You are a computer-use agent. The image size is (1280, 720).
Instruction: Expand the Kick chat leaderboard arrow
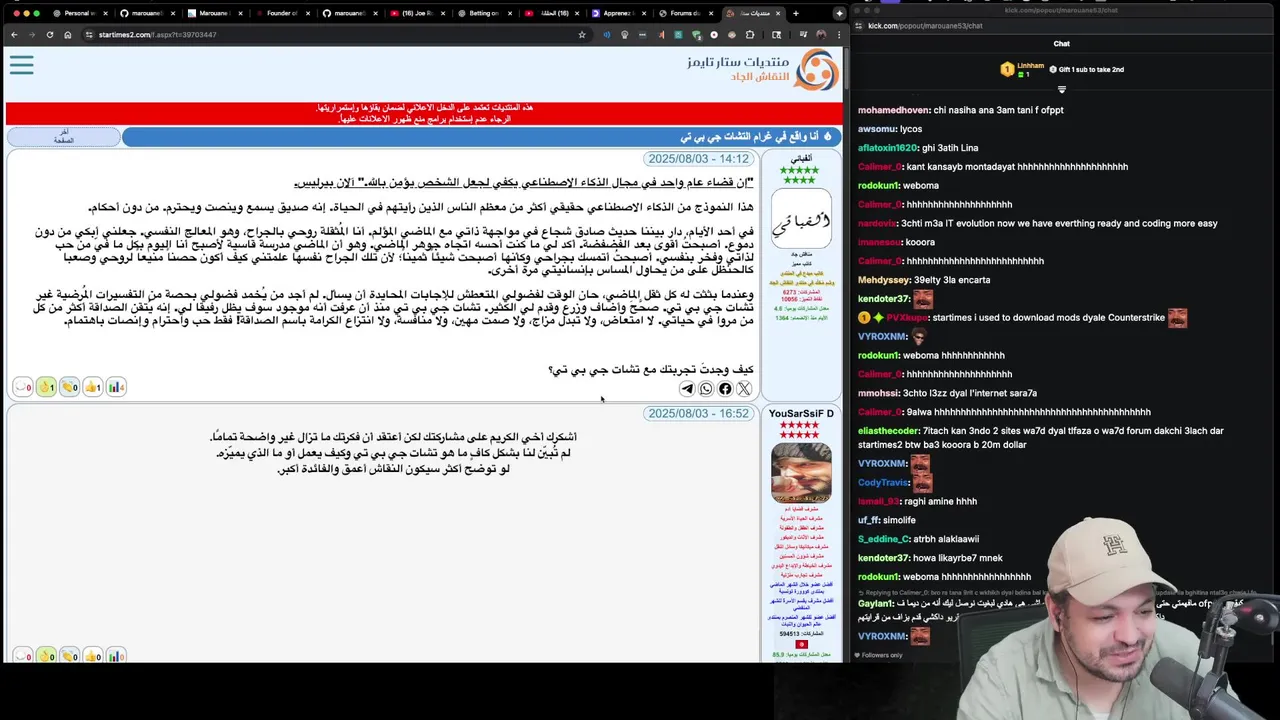point(1062,89)
